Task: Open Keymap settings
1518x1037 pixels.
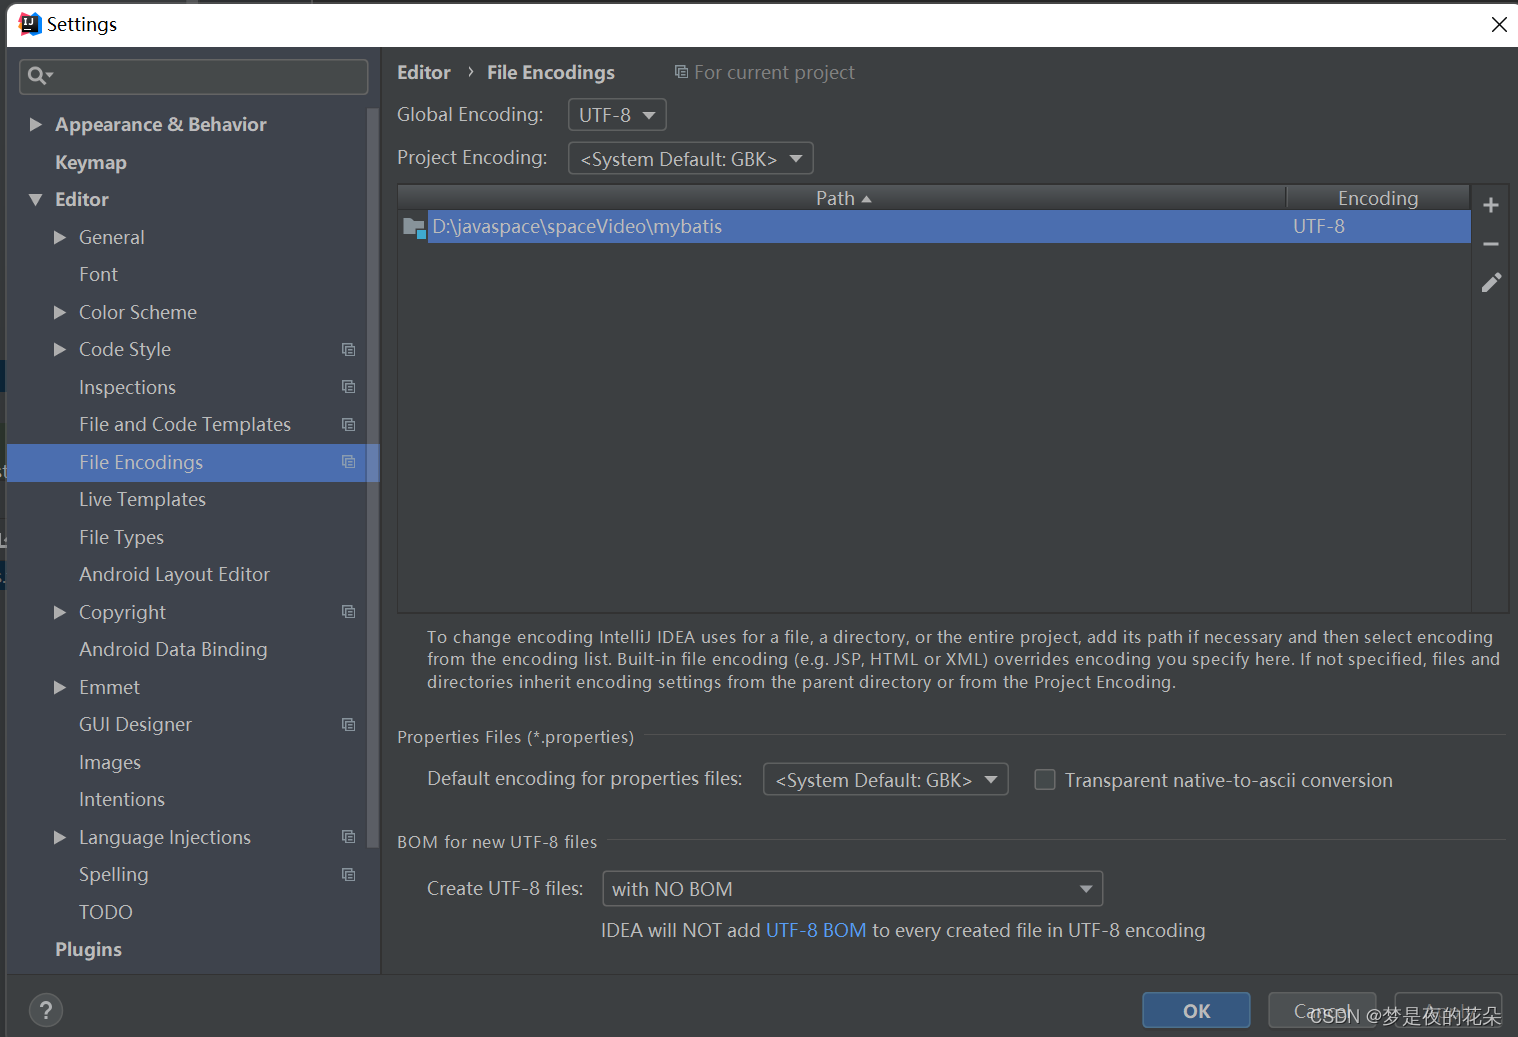Action: click(x=91, y=163)
